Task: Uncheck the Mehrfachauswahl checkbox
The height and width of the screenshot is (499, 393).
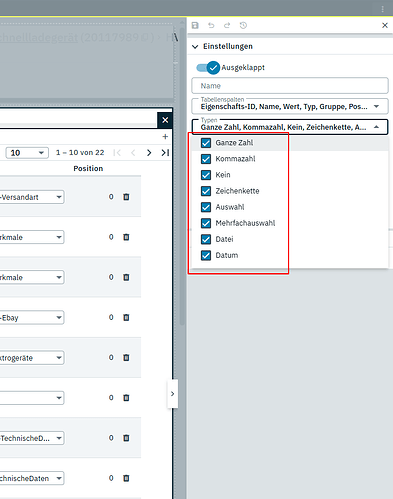Action: [206, 223]
